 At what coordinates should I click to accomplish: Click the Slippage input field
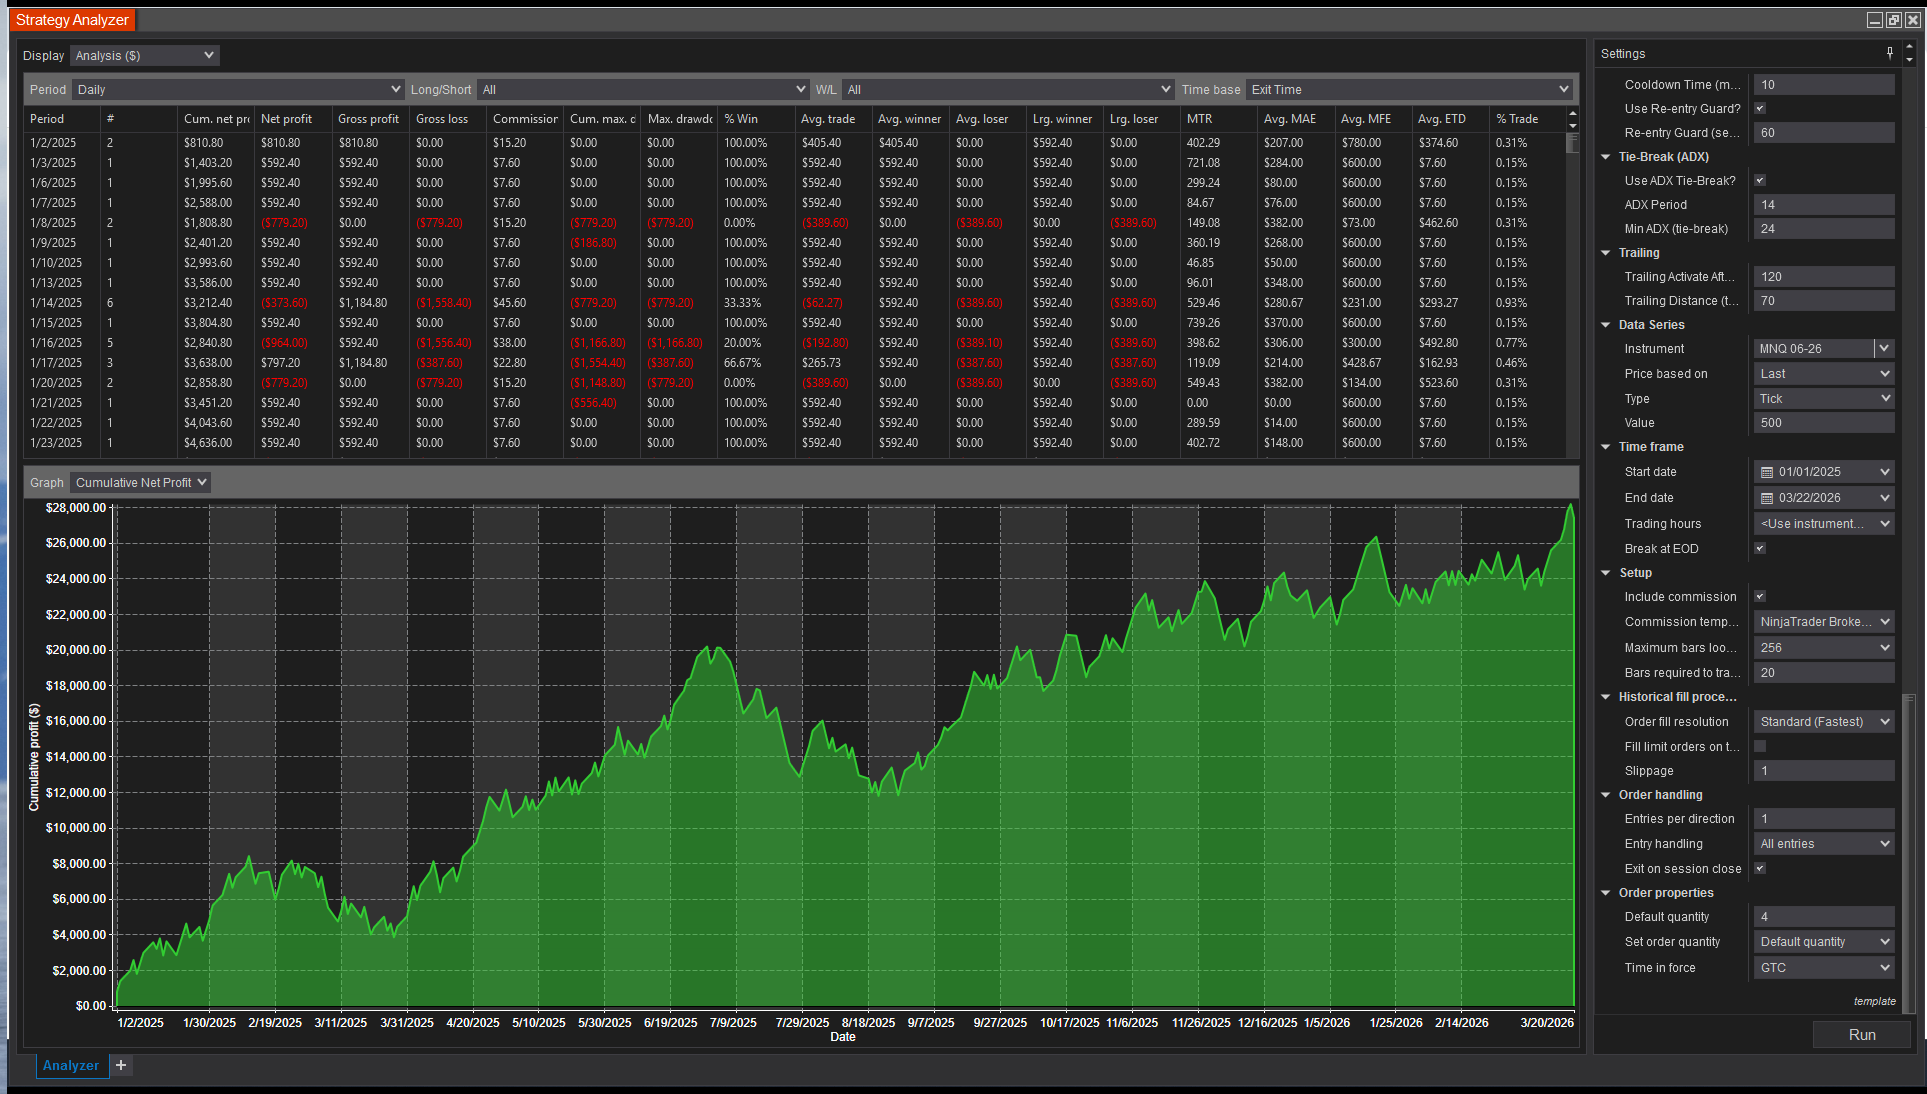(x=1823, y=771)
